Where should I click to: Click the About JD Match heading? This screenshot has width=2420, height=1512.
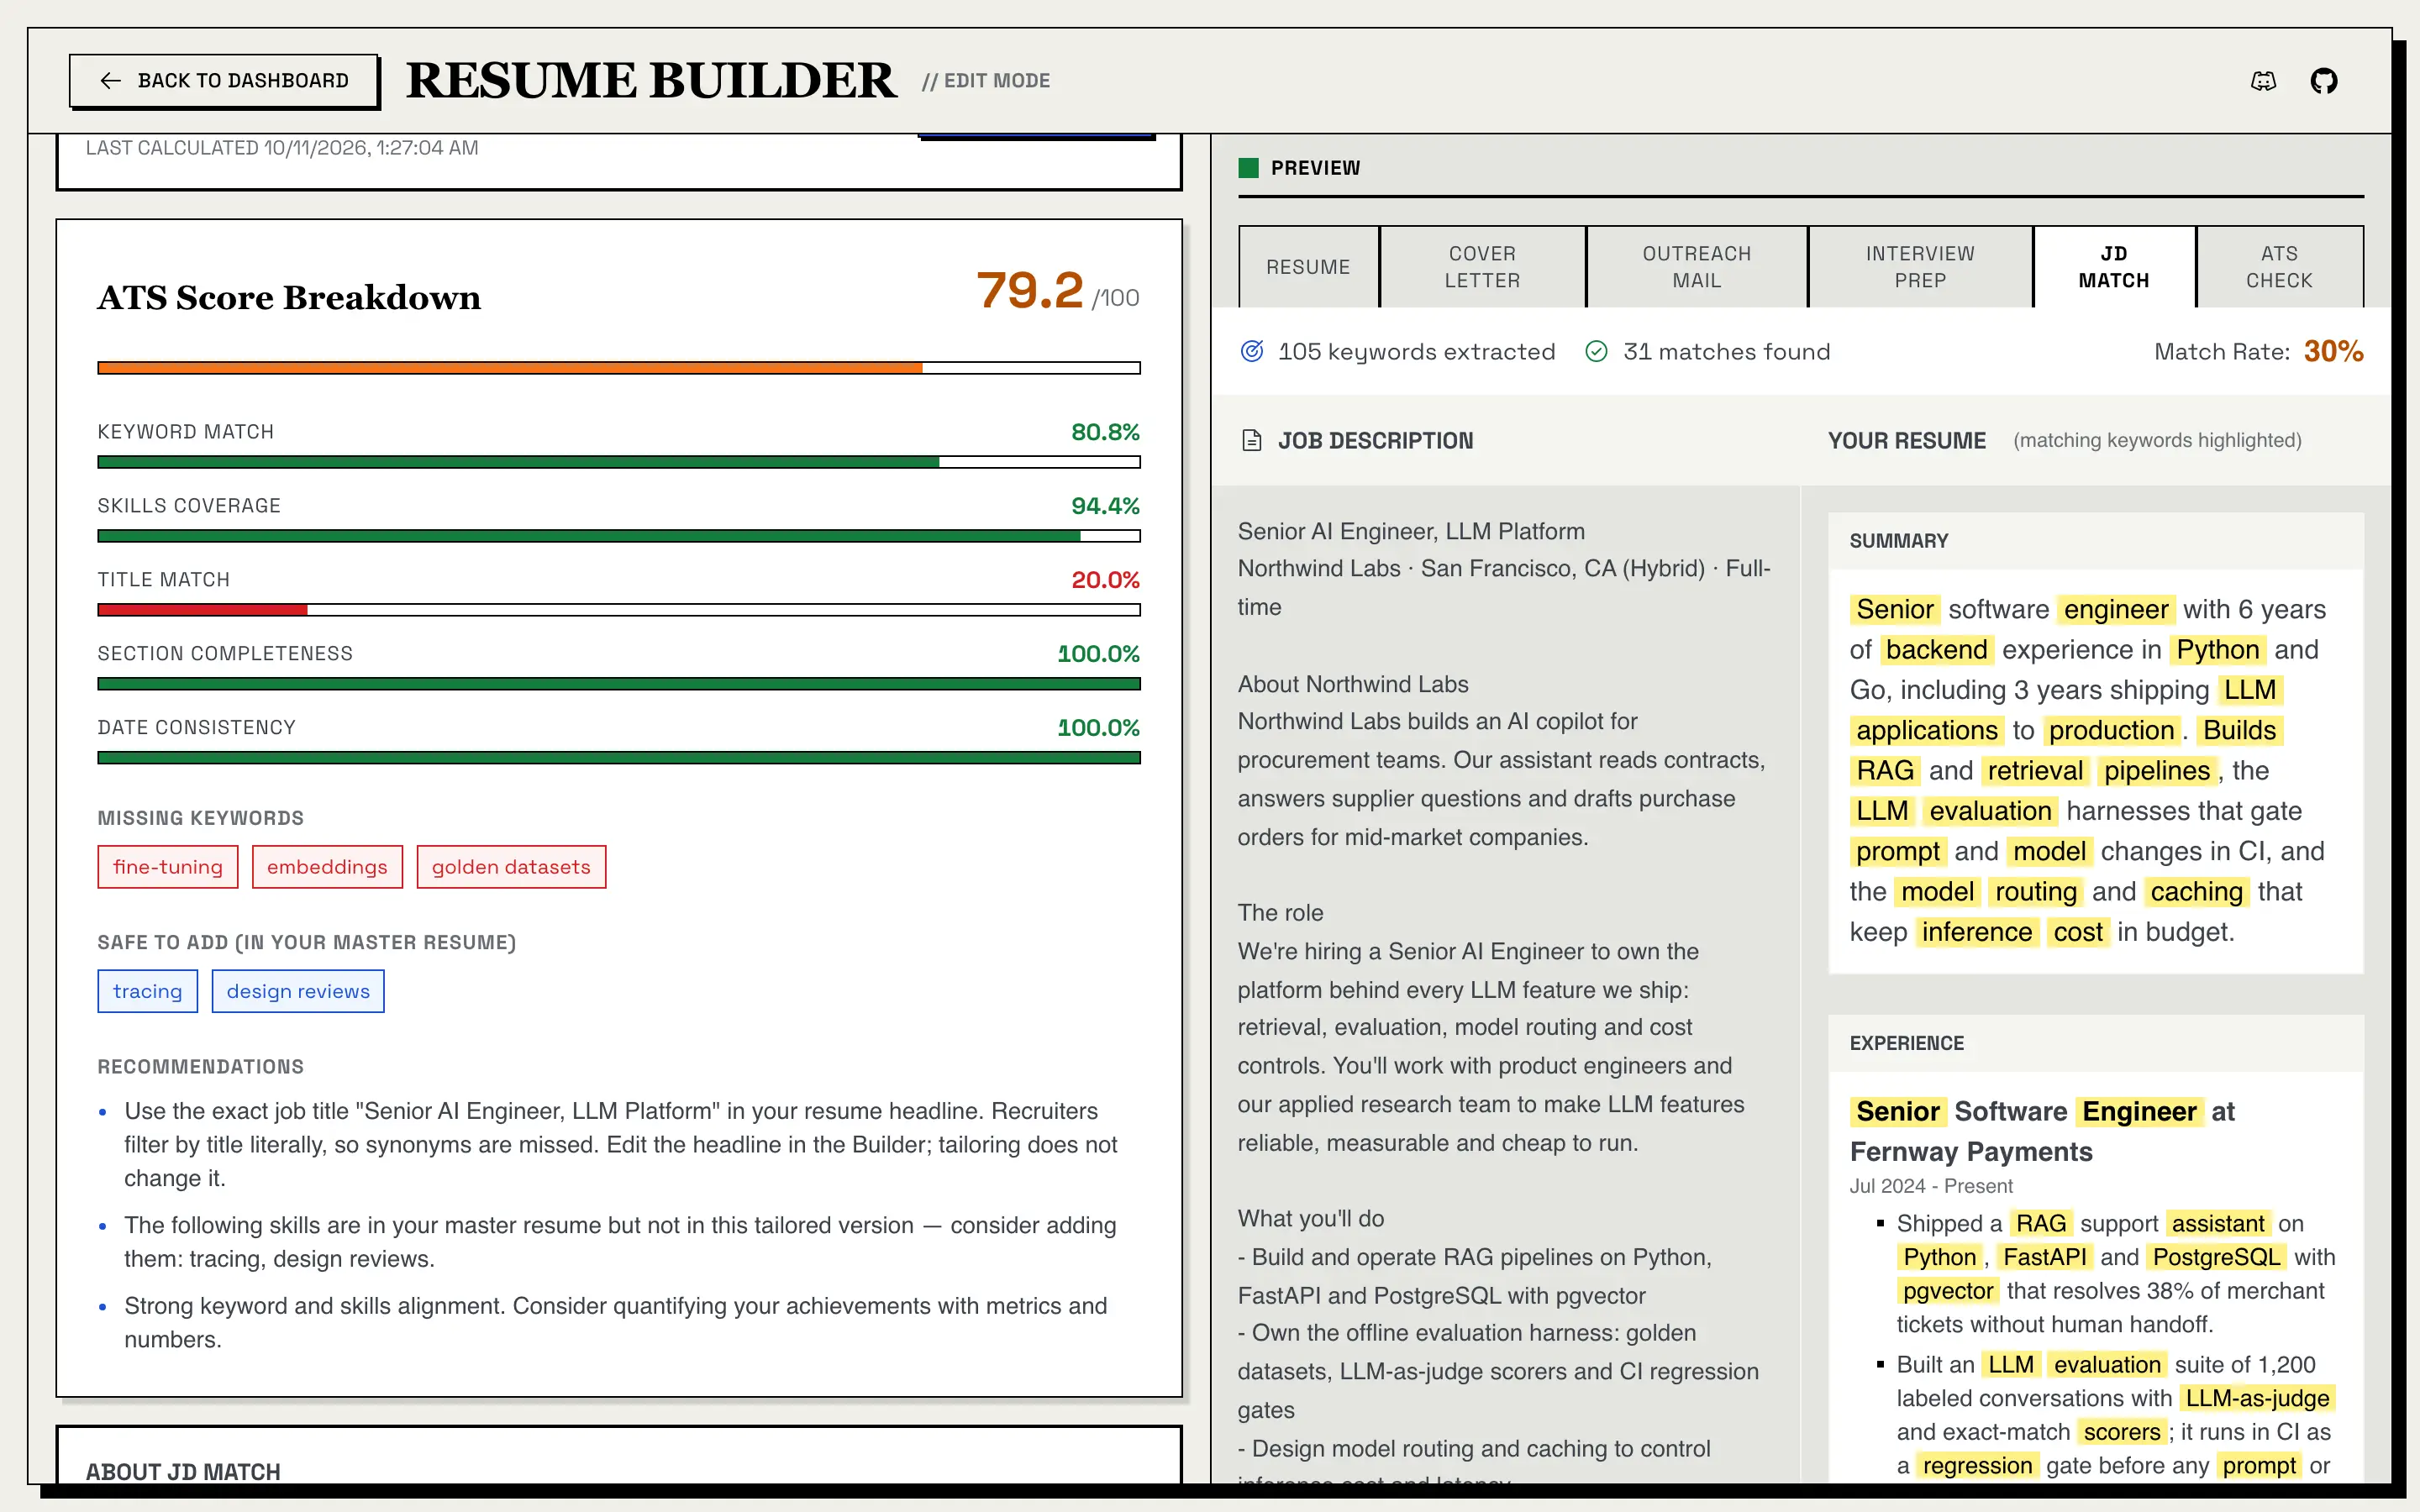pos(183,1472)
